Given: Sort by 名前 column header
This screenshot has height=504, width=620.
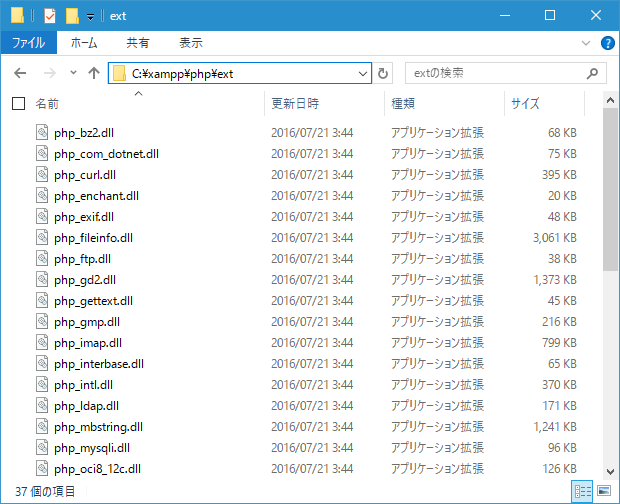Looking at the screenshot, I should tap(47, 104).
